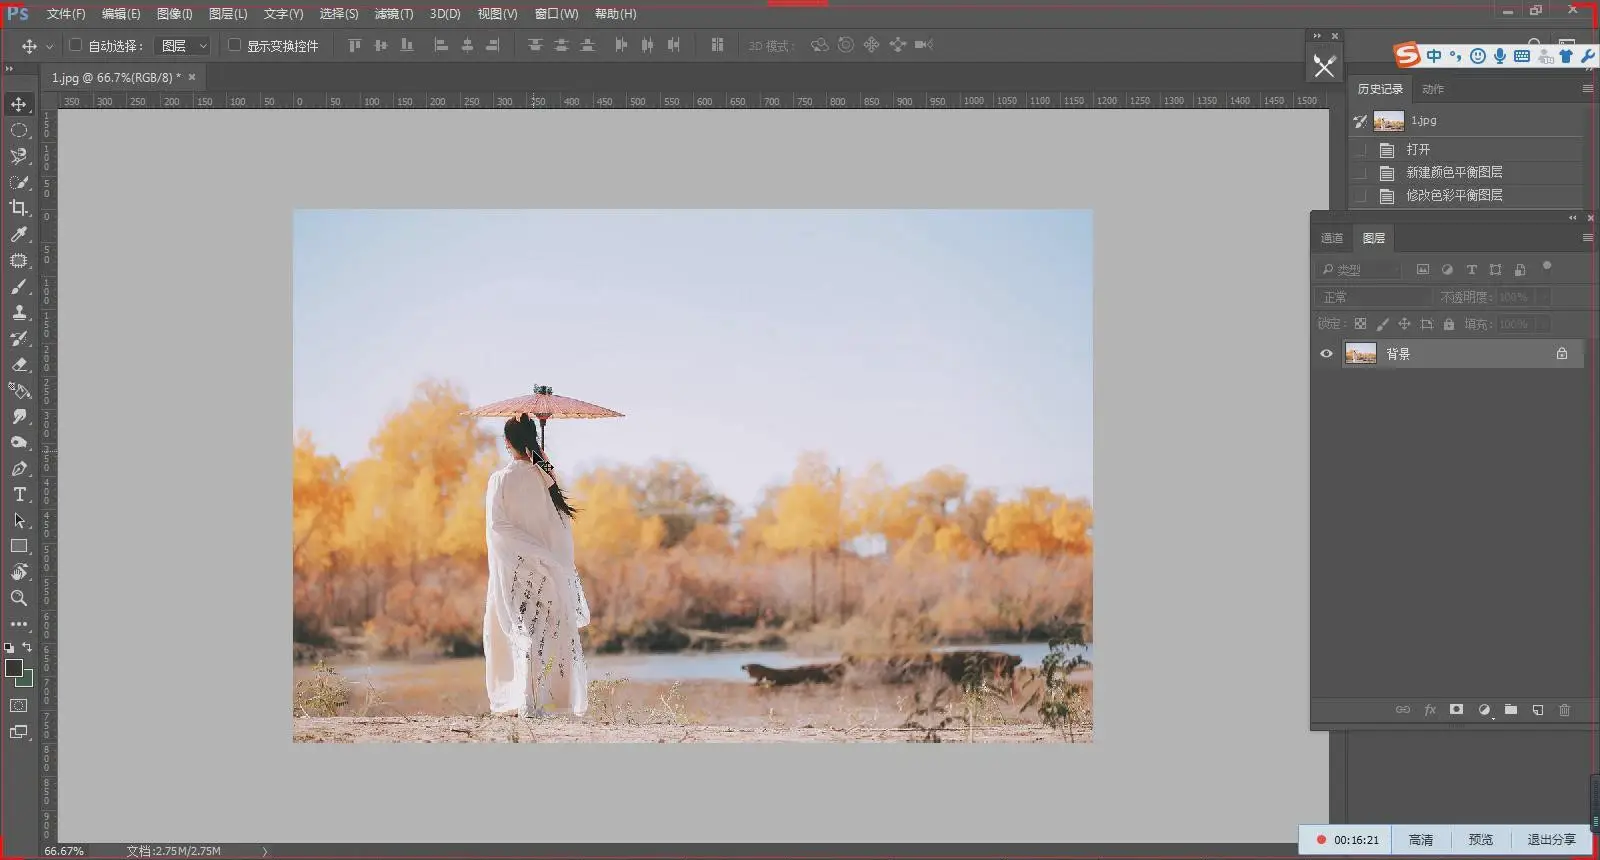The height and width of the screenshot is (860, 1600).
Task: Select the Pen tool
Action: (x=19, y=468)
